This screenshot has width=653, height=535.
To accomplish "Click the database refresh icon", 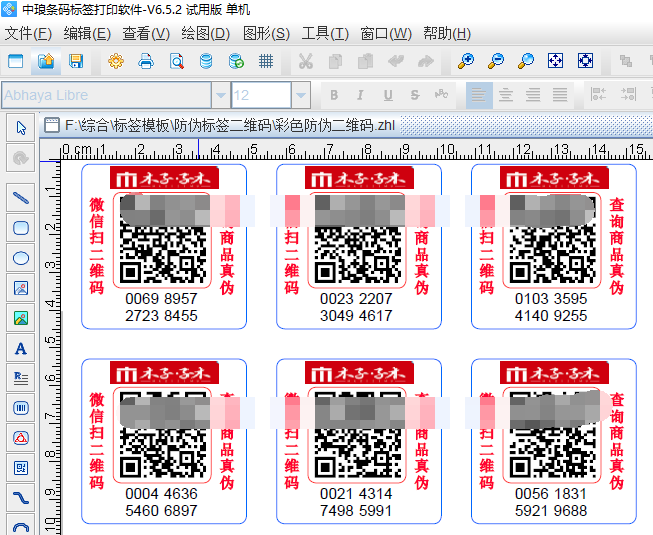I will 236,61.
